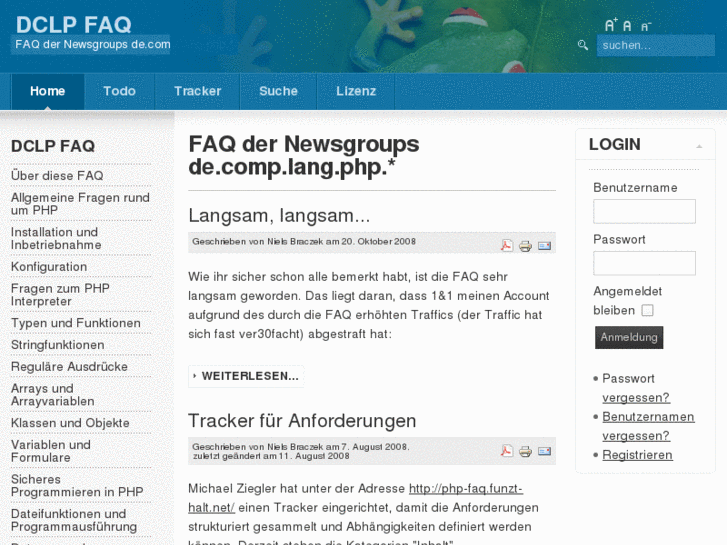Open the Tracker für Anforderungen heading
Screen dimensions: 727x545
(302, 421)
